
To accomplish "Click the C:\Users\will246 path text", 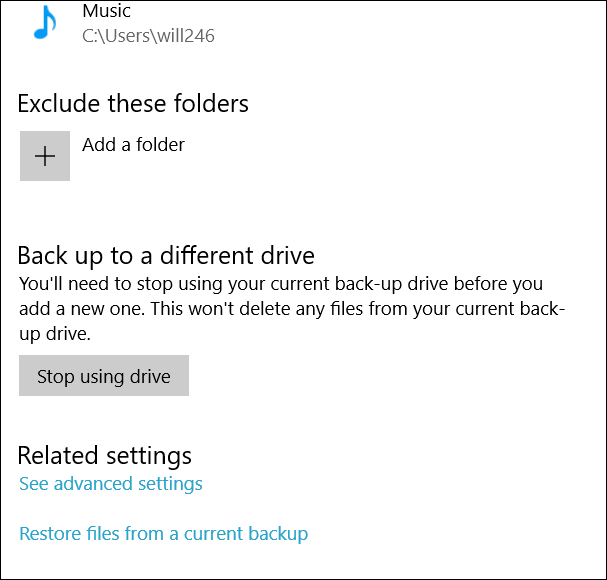I will pyautogui.click(x=148, y=36).
